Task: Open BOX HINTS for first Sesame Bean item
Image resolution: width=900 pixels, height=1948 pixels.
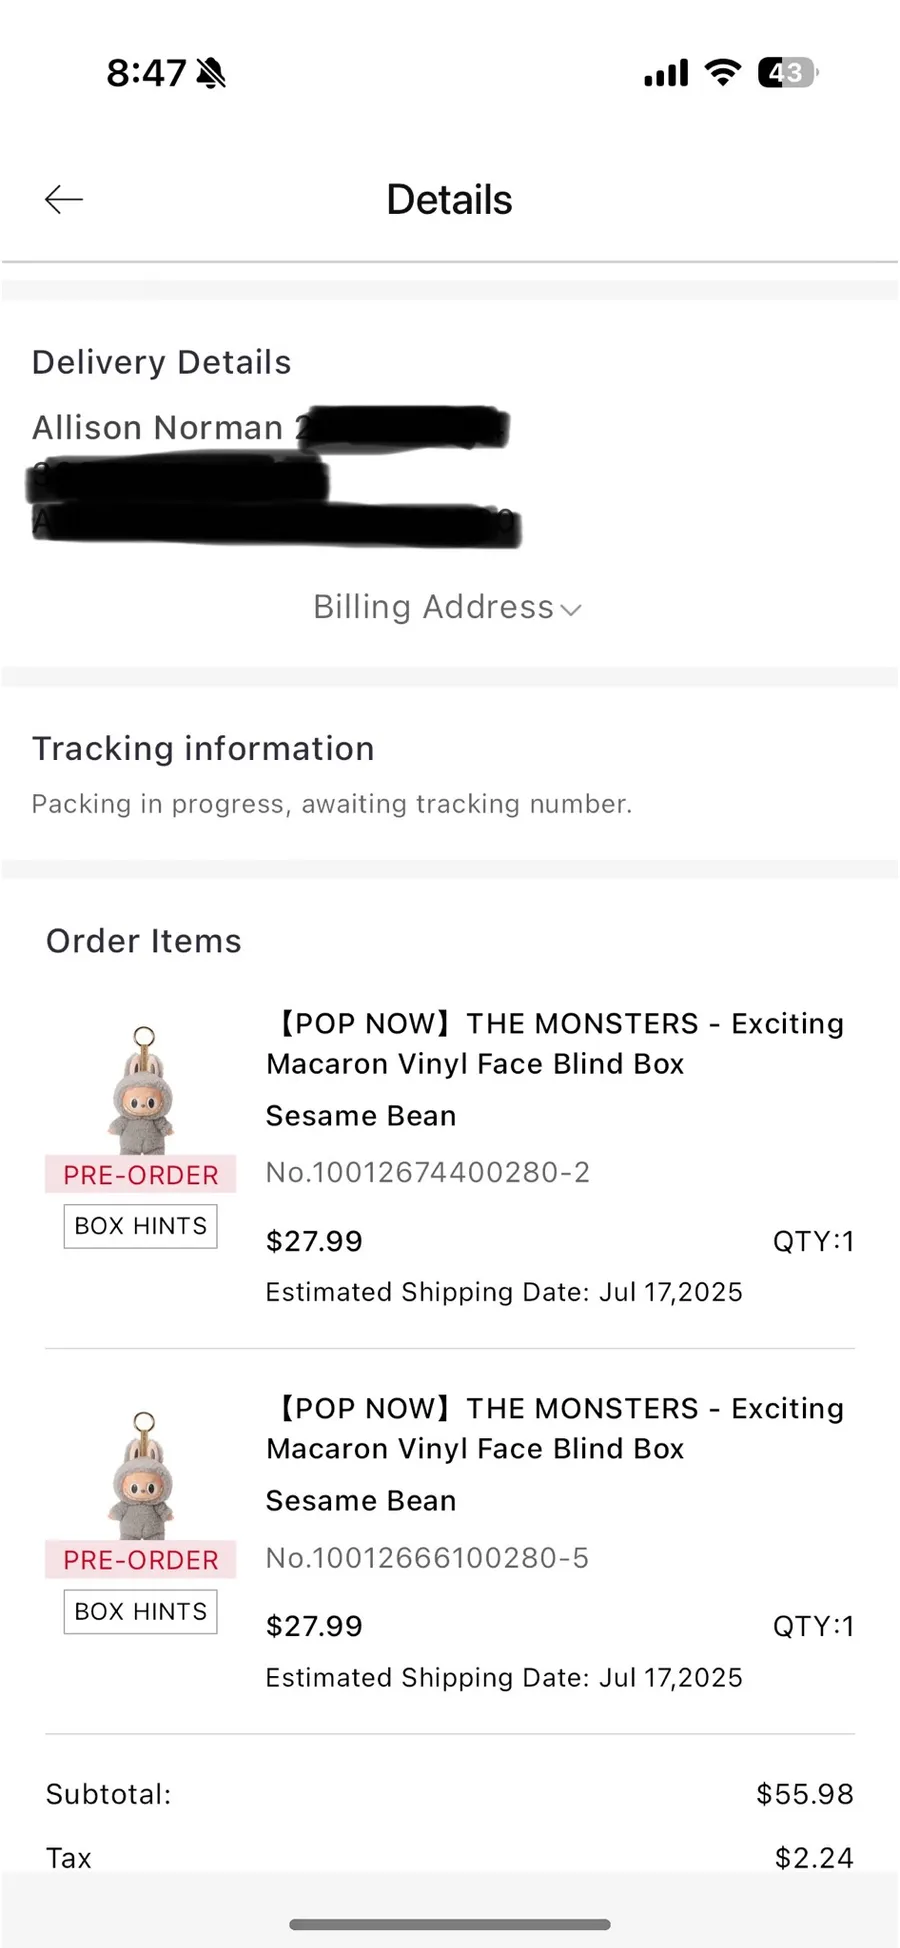Action: click(x=141, y=1226)
